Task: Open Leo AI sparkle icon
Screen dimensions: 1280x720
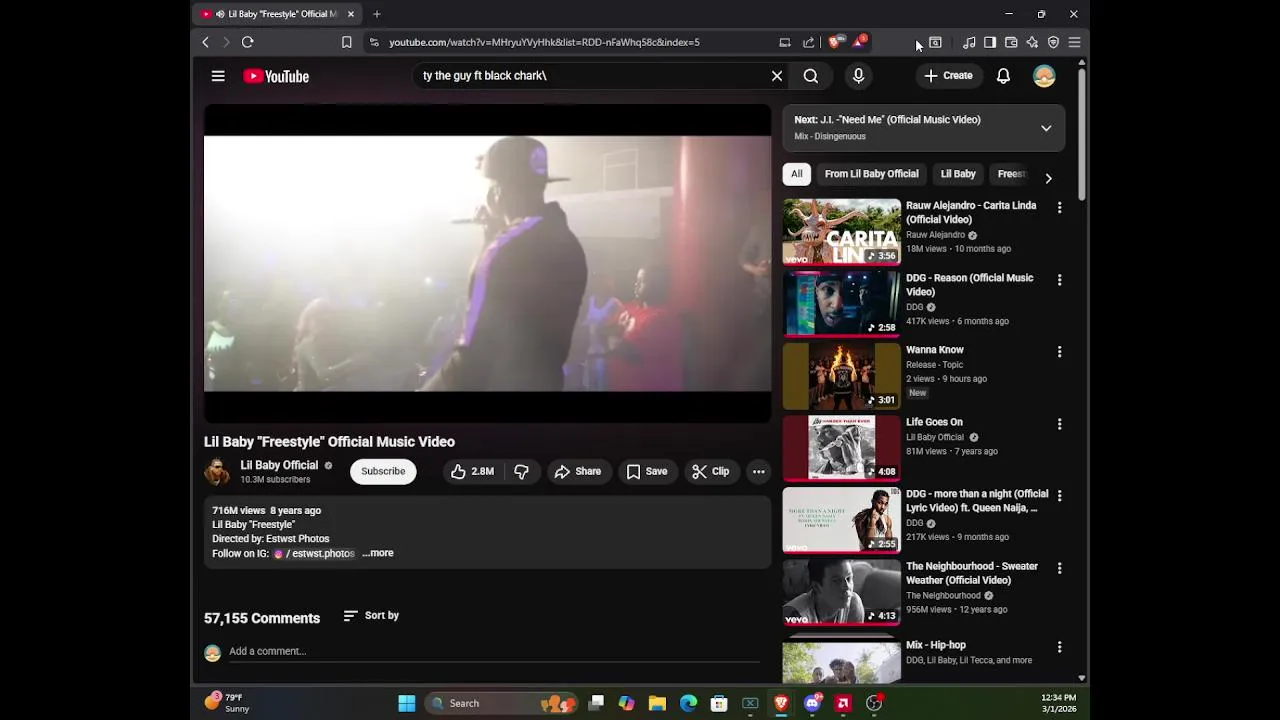Action: pyautogui.click(x=1032, y=42)
